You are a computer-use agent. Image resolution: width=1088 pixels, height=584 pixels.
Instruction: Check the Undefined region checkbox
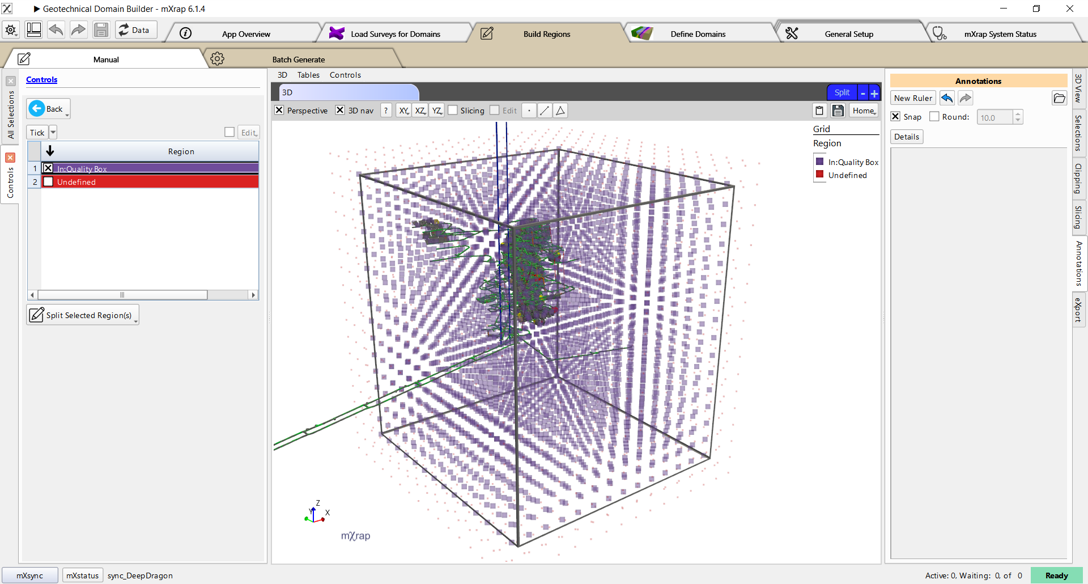(48, 182)
